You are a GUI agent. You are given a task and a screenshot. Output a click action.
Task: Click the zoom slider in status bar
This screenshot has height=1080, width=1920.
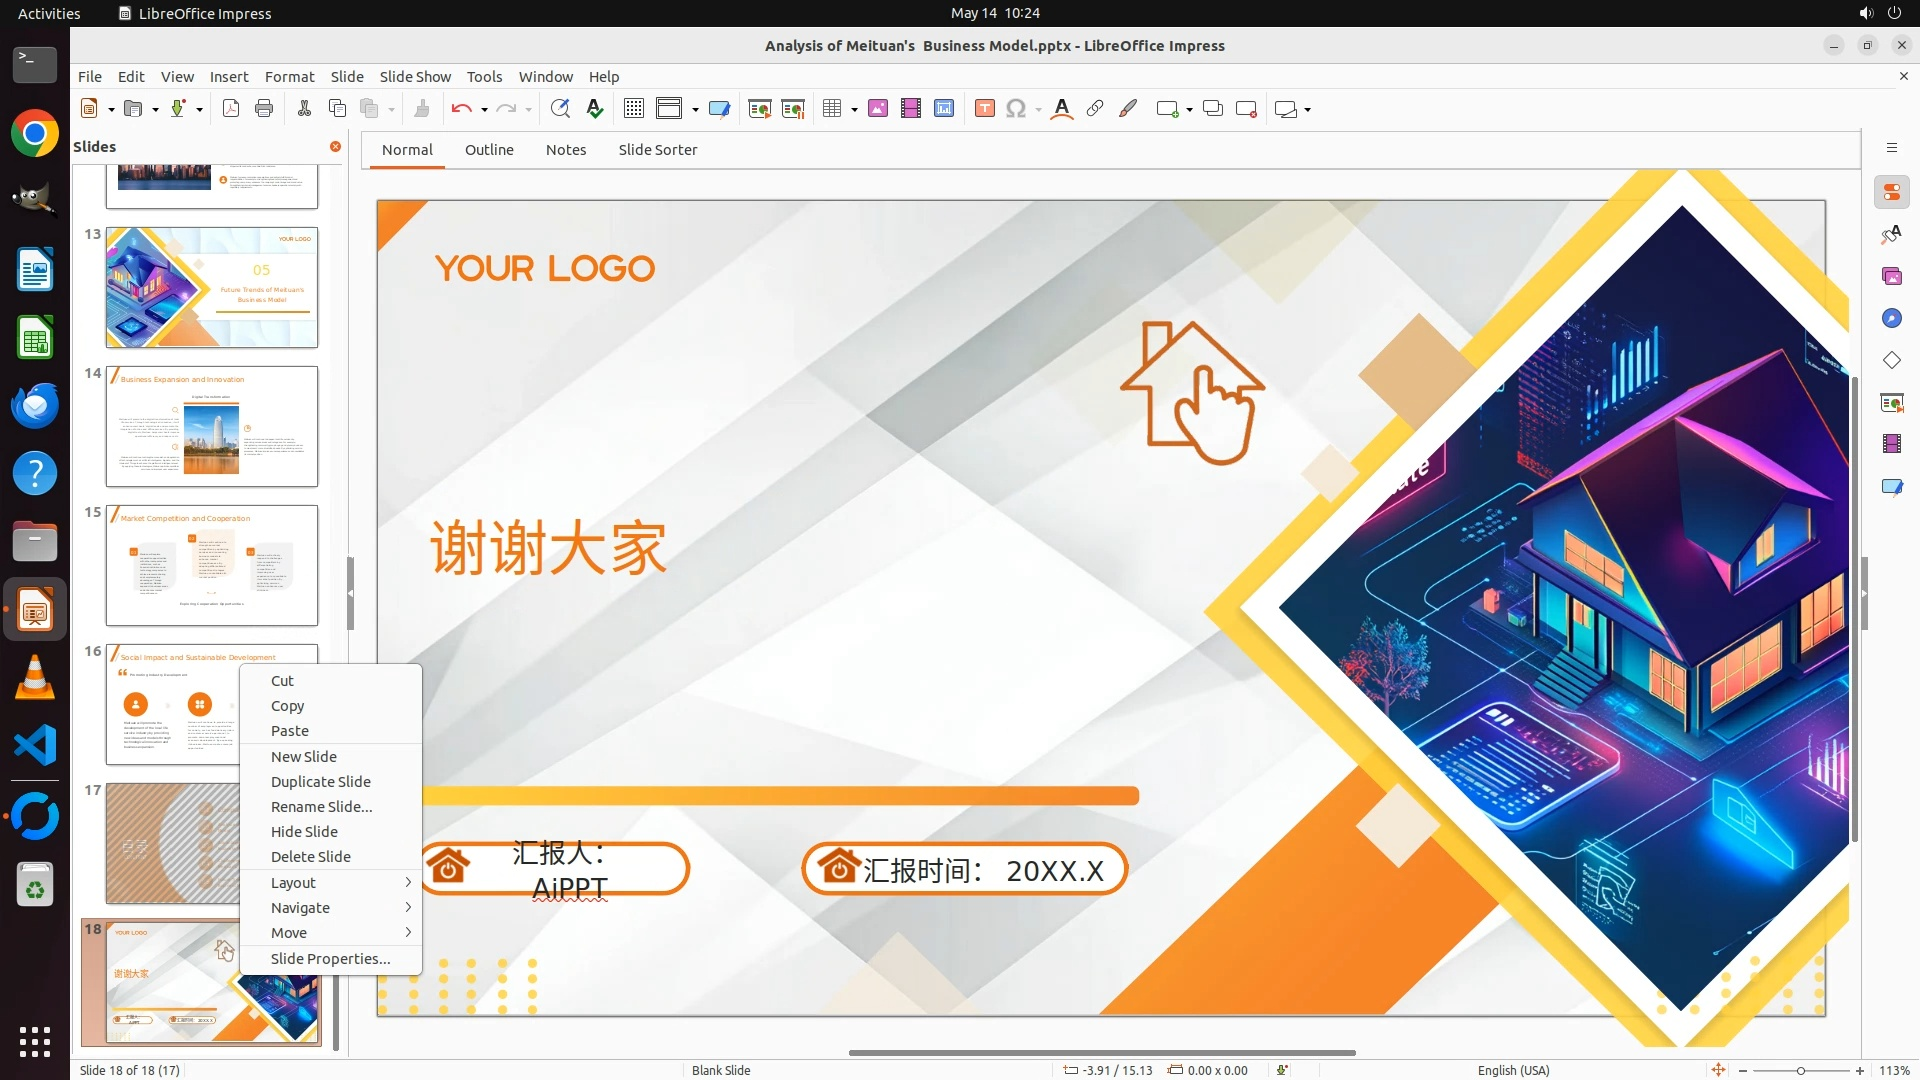coord(1800,1071)
